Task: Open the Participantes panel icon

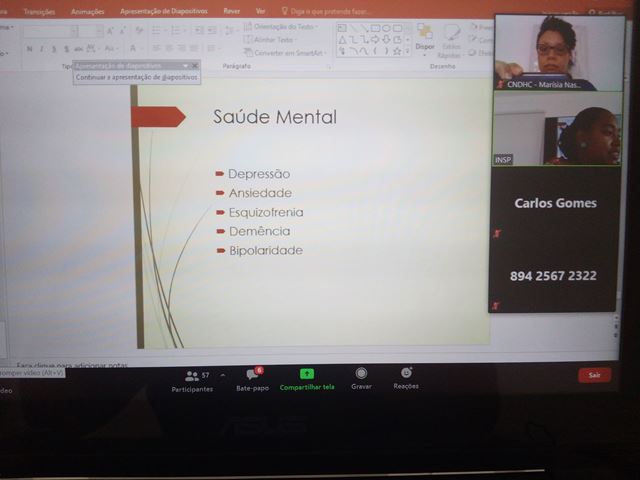Action: coord(190,375)
